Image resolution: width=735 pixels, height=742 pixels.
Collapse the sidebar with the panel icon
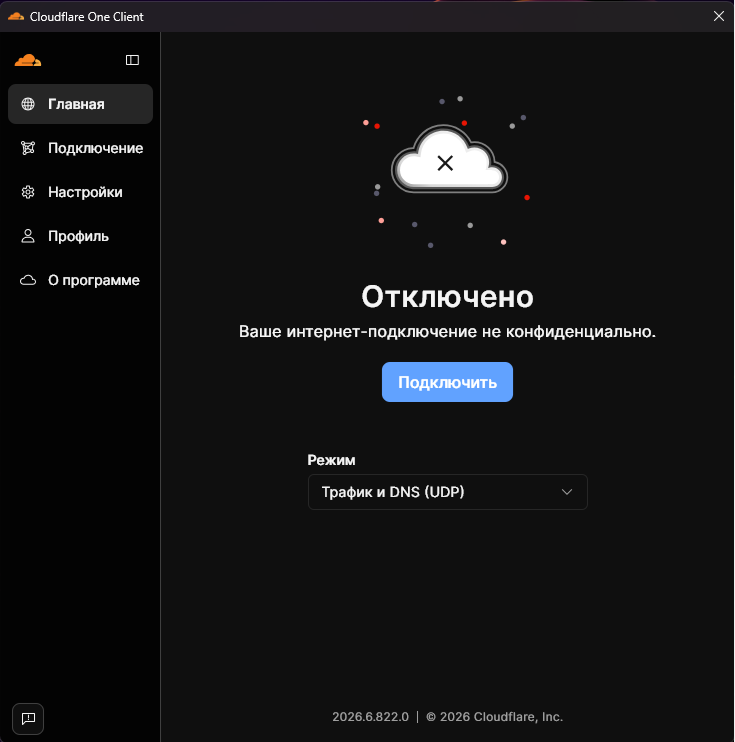(x=132, y=60)
